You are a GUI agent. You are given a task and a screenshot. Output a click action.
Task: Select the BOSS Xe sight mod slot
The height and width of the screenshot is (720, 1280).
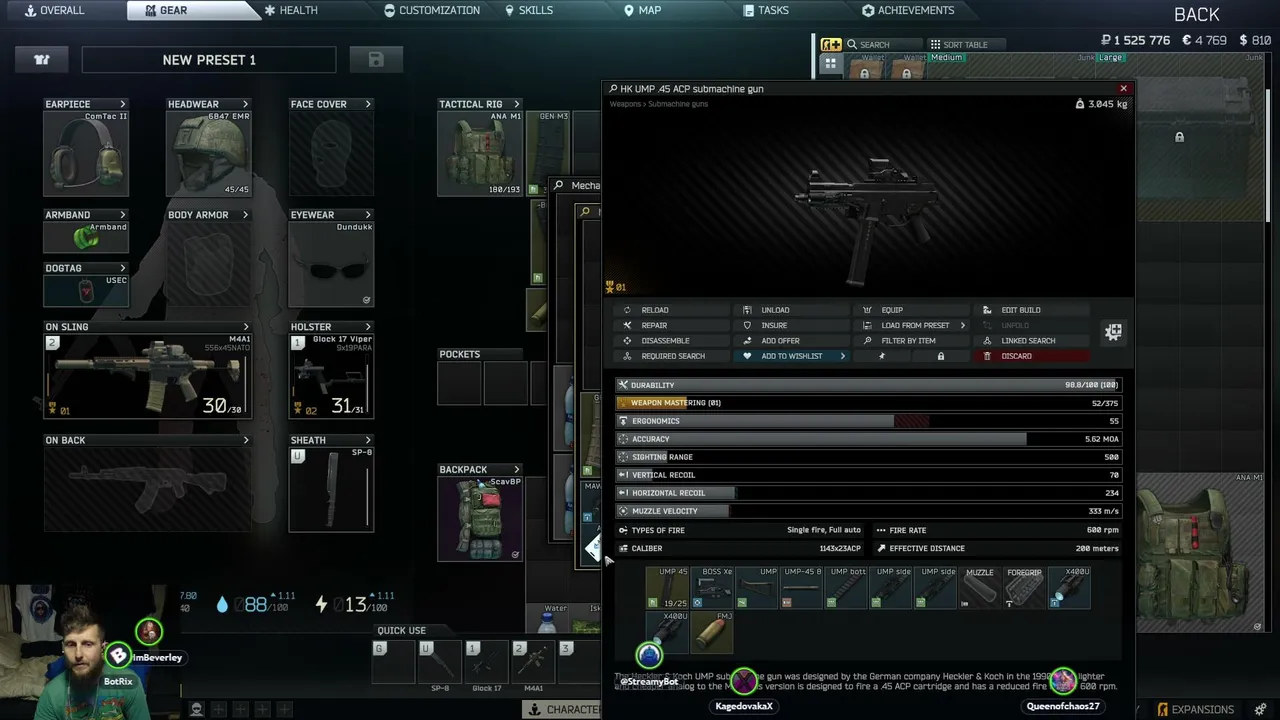(x=712, y=588)
